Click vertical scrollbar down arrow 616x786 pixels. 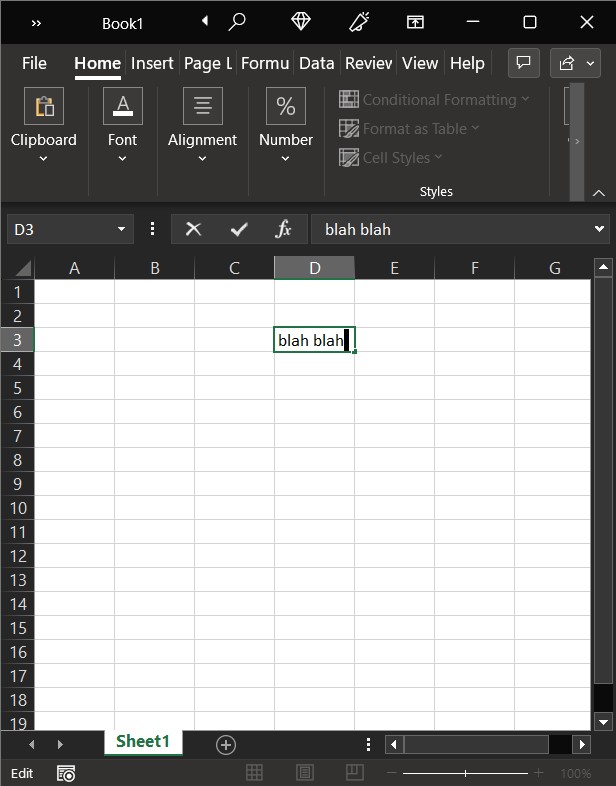[x=603, y=721]
